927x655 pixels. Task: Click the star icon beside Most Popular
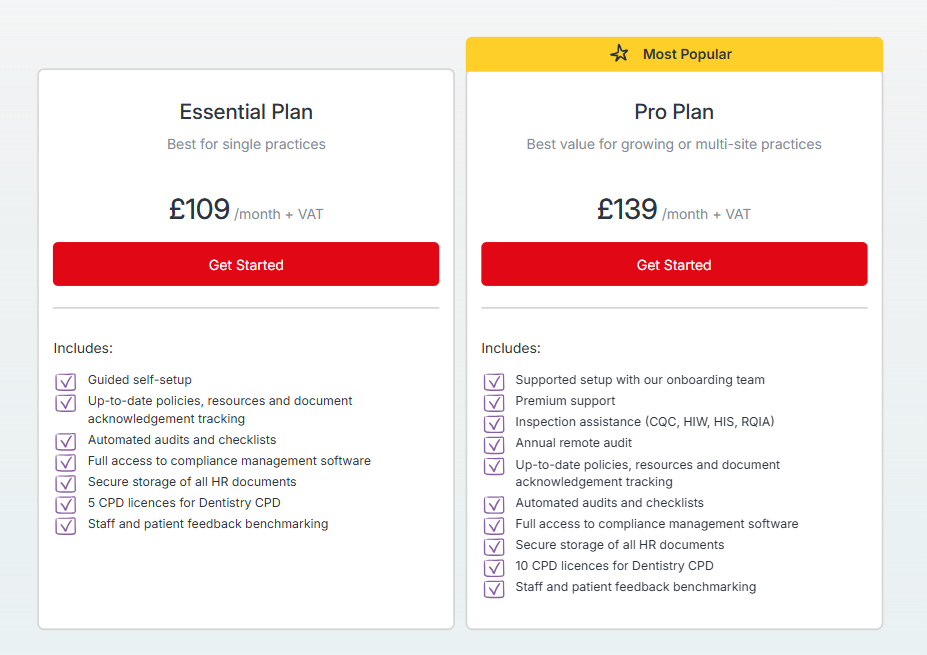pyautogui.click(x=619, y=54)
